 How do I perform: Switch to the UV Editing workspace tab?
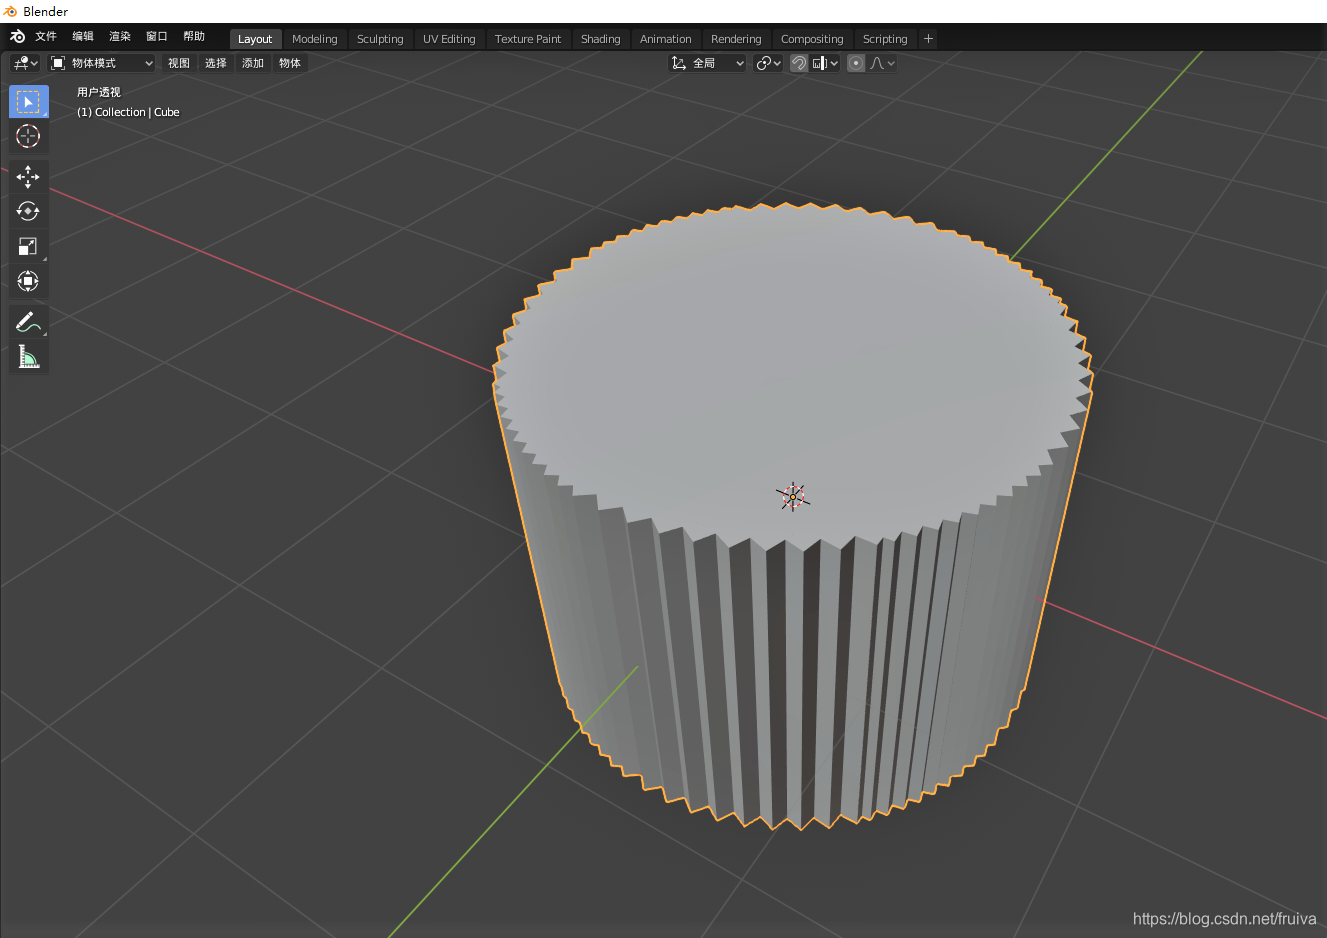point(449,39)
